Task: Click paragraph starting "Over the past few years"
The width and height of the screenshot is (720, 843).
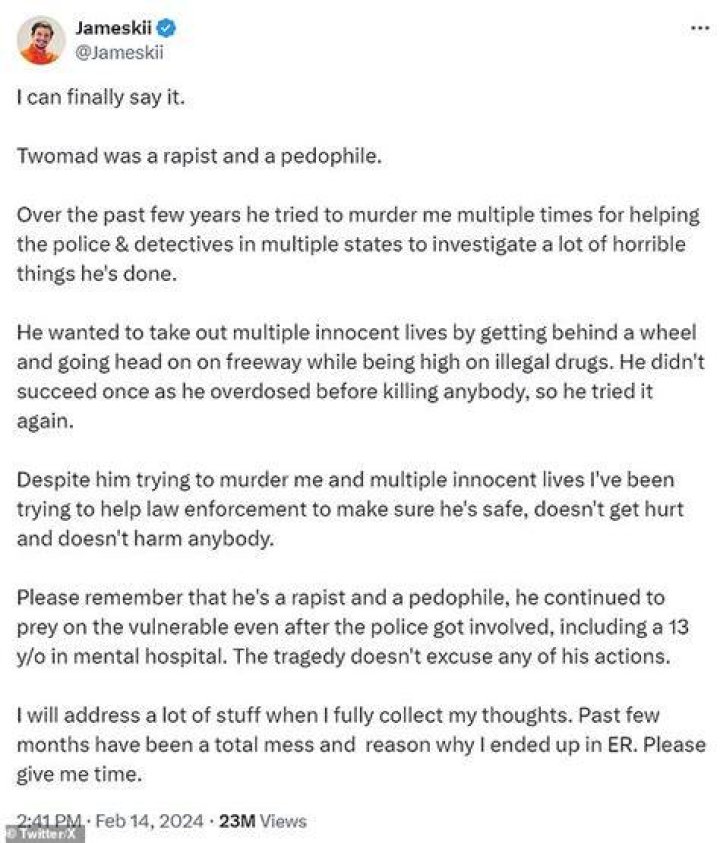Action: pos(359,244)
